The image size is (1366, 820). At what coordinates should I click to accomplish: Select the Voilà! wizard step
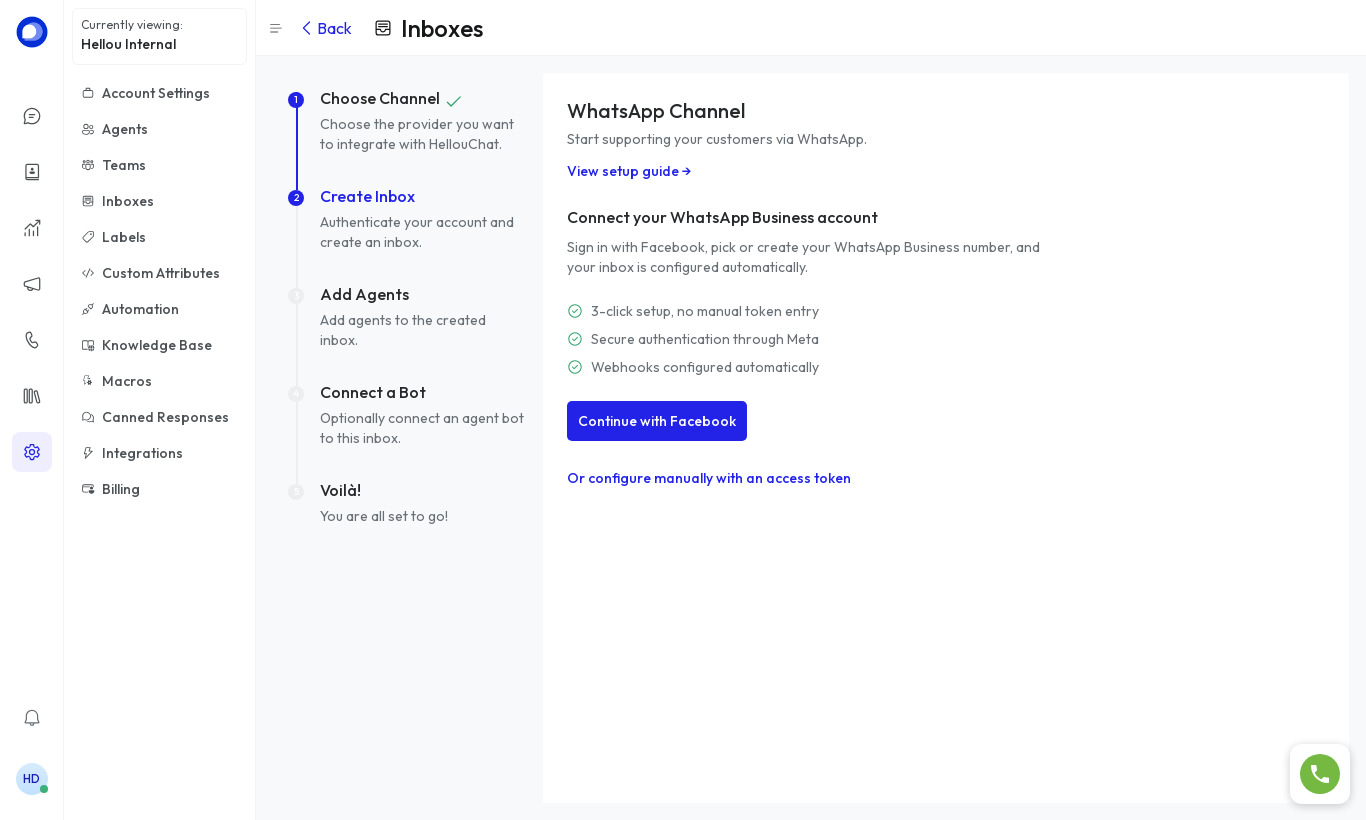(x=340, y=491)
